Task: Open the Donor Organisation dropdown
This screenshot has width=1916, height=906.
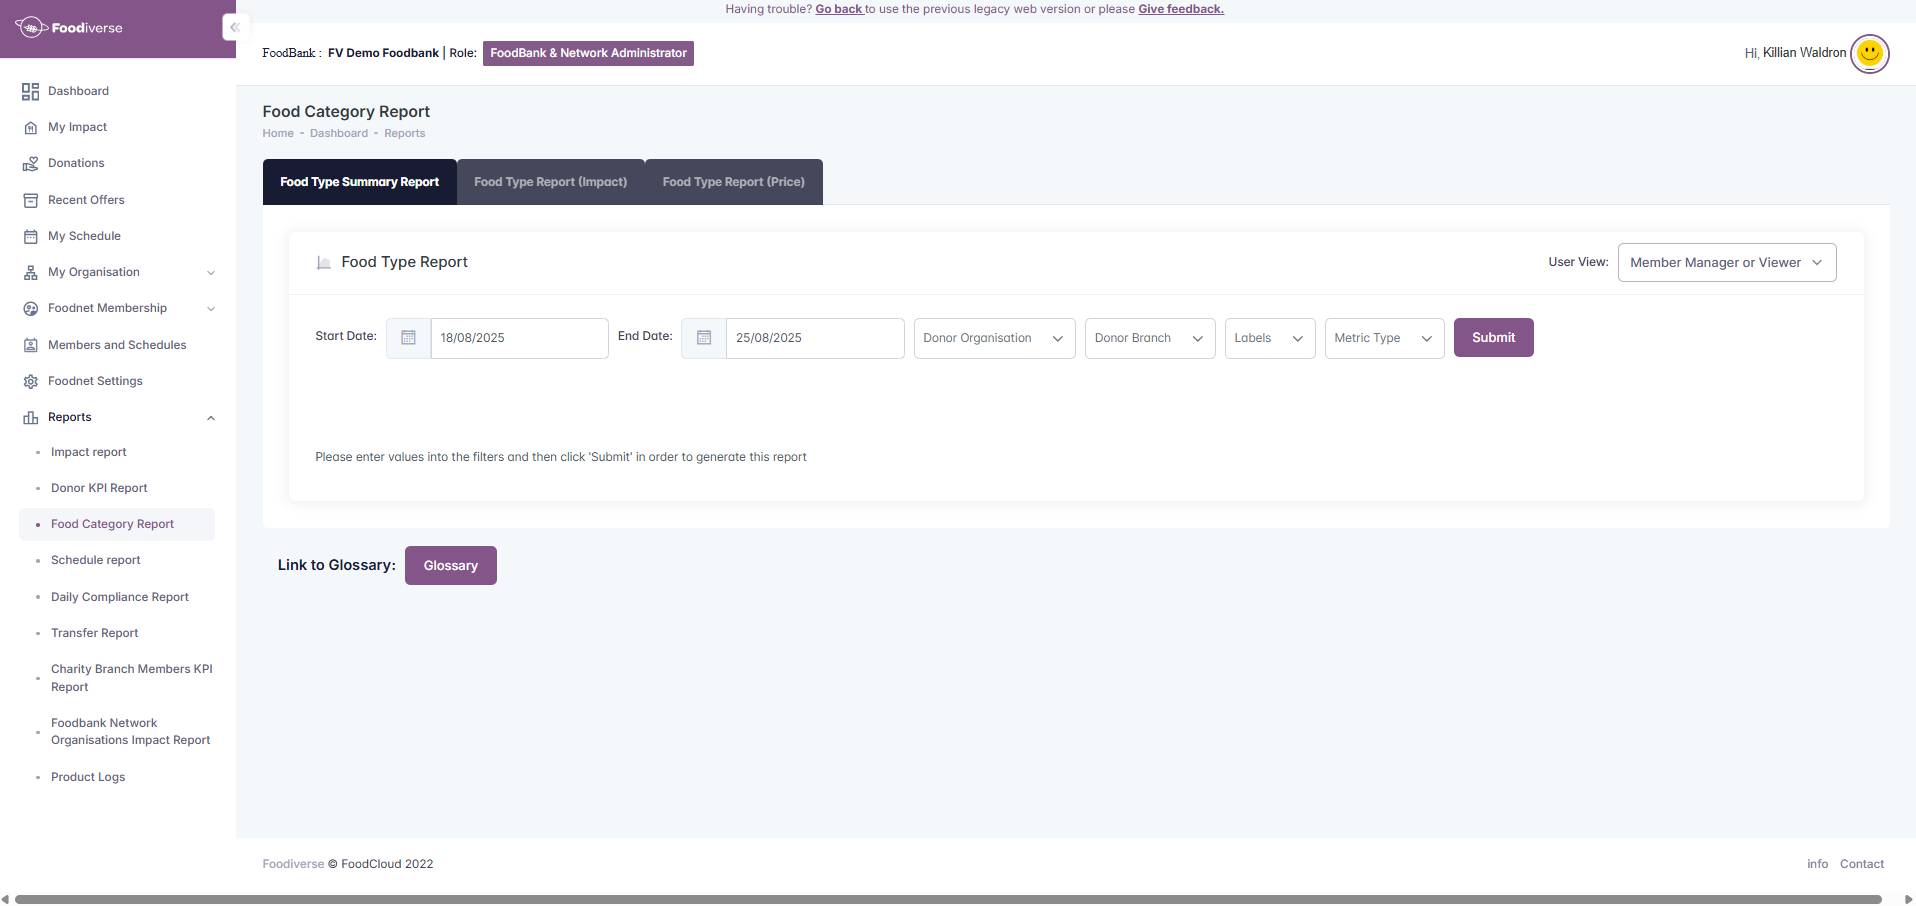Action: coord(993,338)
